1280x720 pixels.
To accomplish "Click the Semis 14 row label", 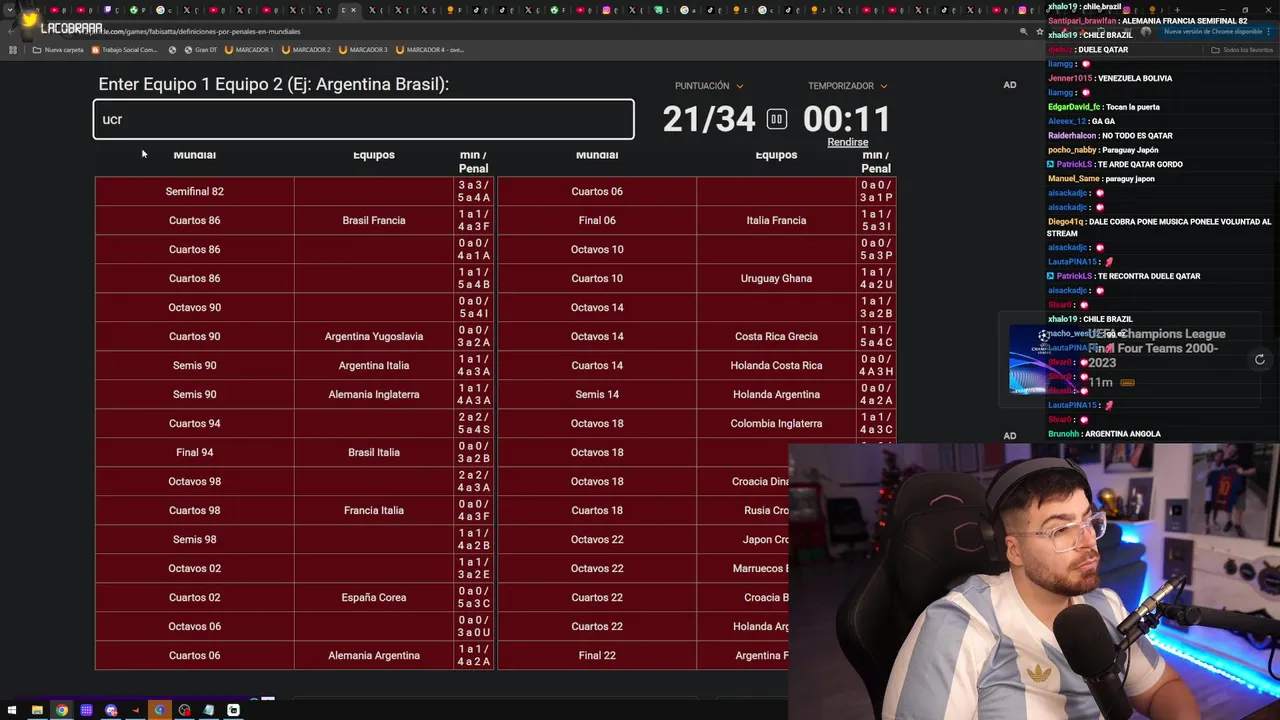I will pyautogui.click(x=597, y=394).
